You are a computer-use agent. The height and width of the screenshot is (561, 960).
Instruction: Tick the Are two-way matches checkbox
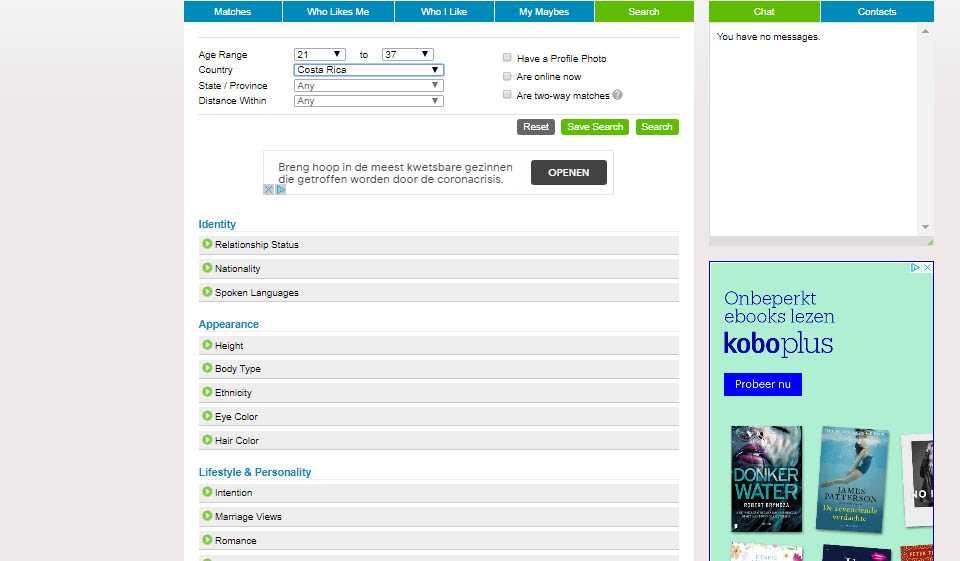(x=508, y=95)
